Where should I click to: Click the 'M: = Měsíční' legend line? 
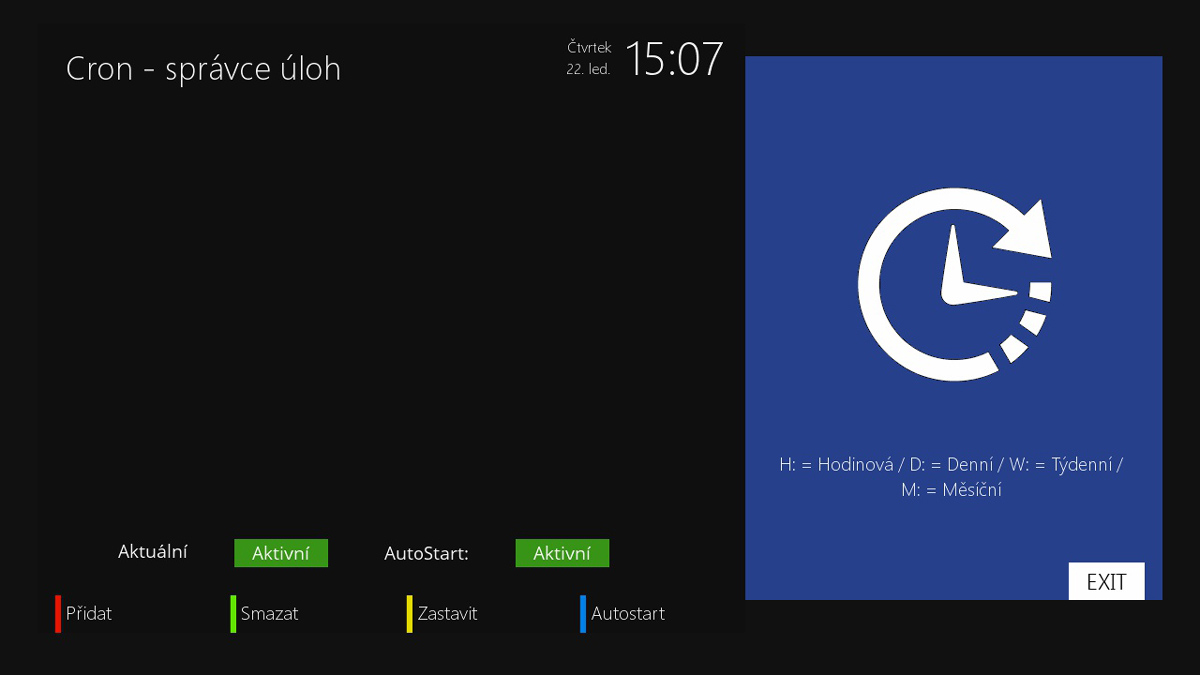[x=951, y=490]
